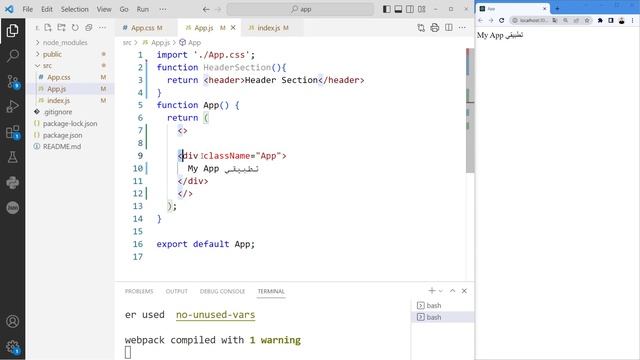
Task: Open the new terminal profile dropdown
Action: point(441,291)
